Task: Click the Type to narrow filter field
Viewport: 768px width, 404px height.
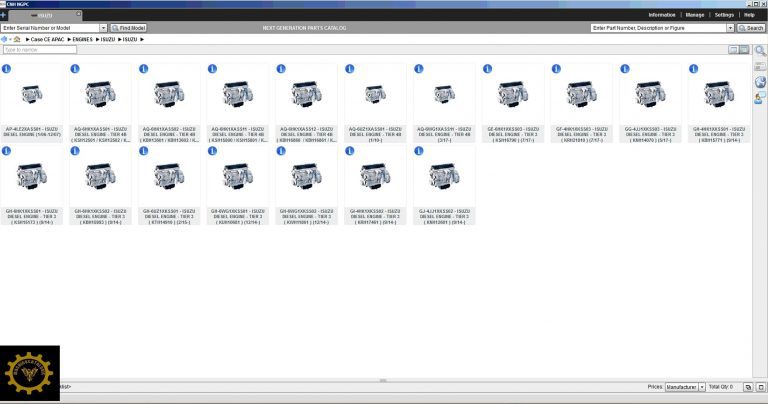Action: click(x=40, y=49)
